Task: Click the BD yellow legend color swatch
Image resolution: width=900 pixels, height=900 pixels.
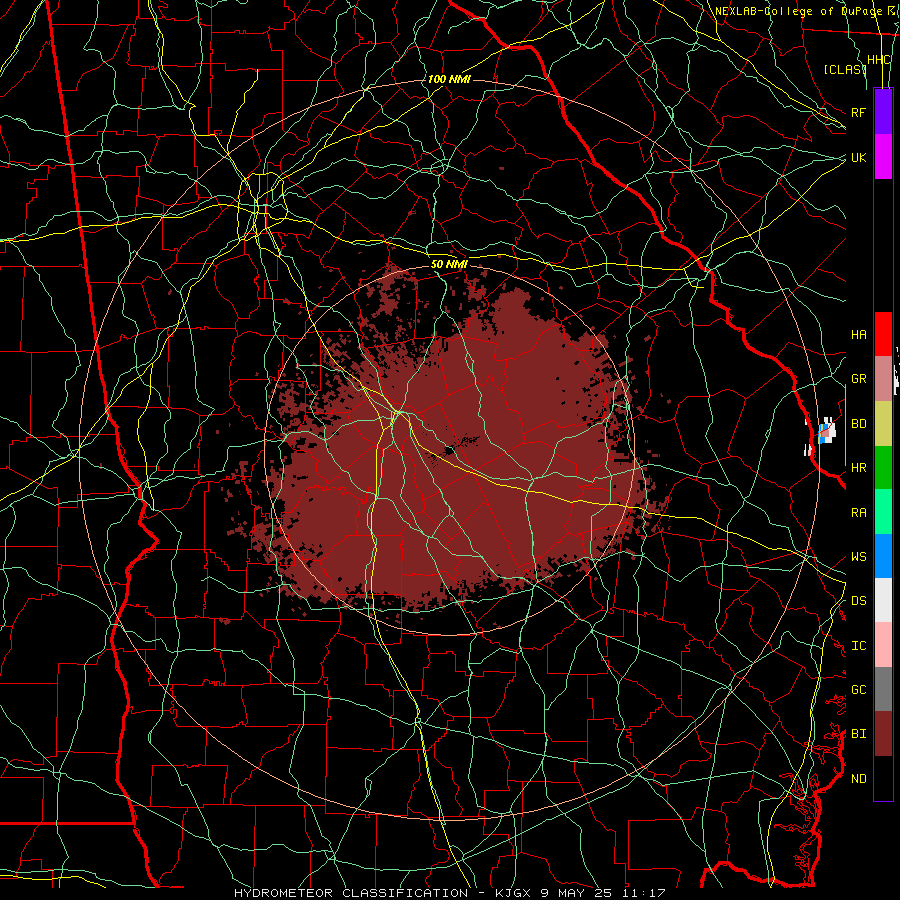Action: point(883,423)
